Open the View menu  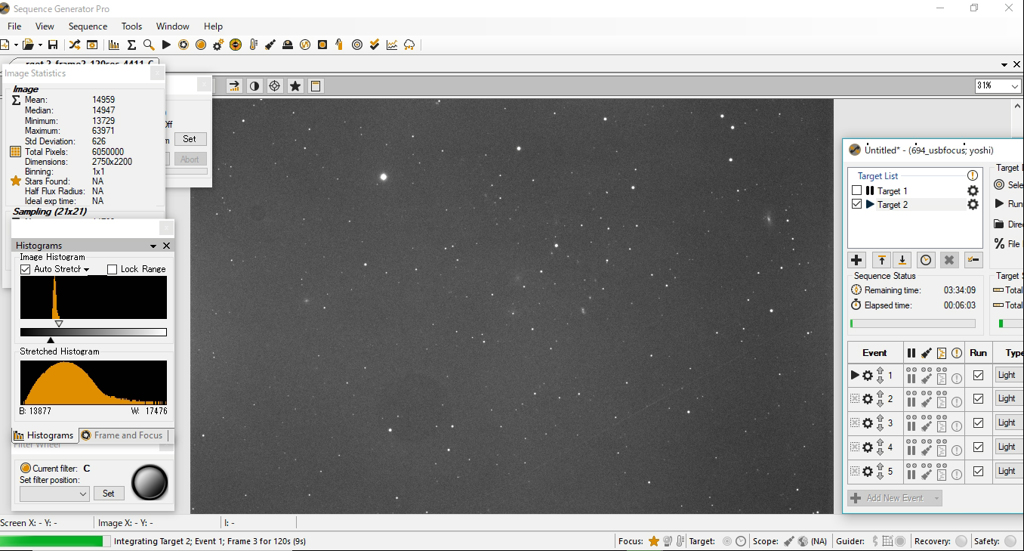(x=44, y=26)
